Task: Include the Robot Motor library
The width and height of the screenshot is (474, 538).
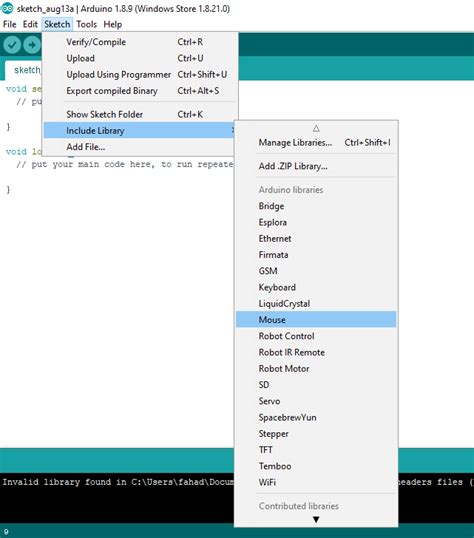Action: [x=316, y=369]
